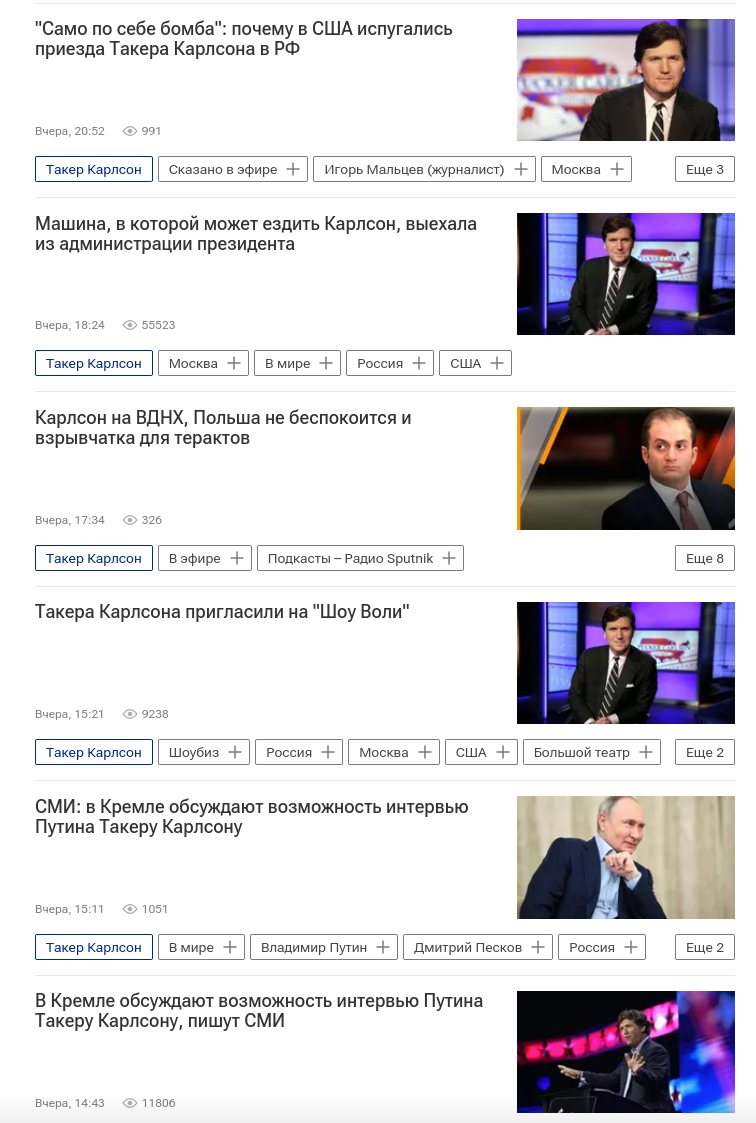Toggle 'Такер Карлсон' tag under ВДНХ podcast article
This screenshot has width=756, height=1123.
click(94, 559)
